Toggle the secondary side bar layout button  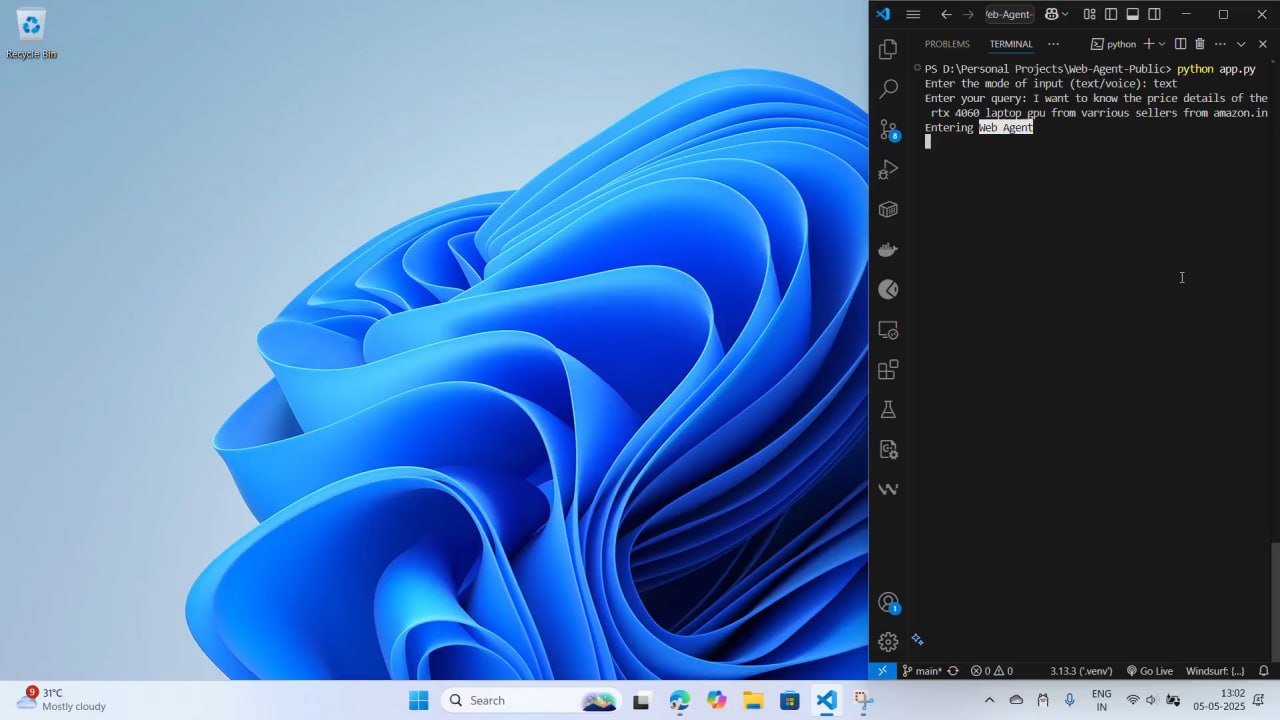click(x=1155, y=14)
